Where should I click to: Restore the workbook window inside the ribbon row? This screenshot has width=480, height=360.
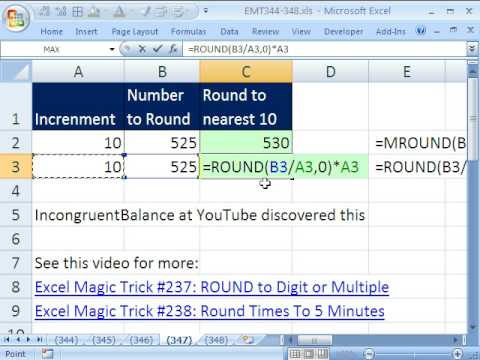click(x=453, y=30)
